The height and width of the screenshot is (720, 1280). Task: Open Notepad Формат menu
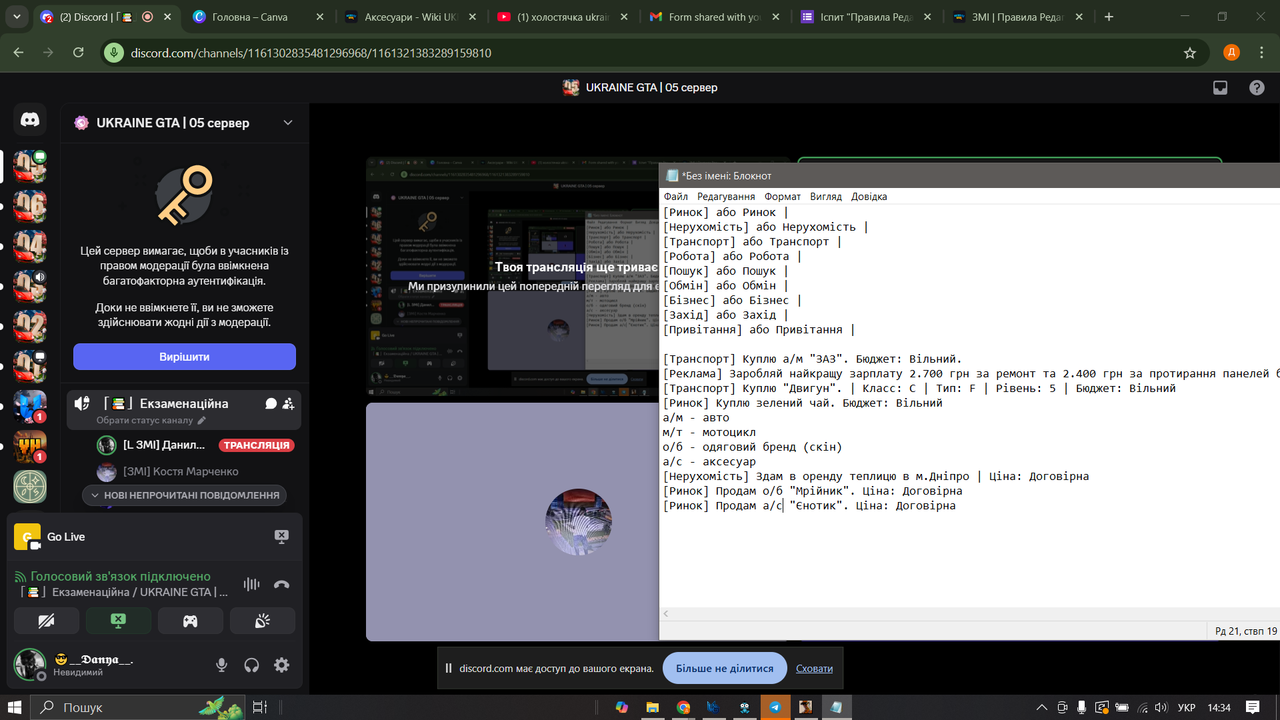click(x=783, y=197)
